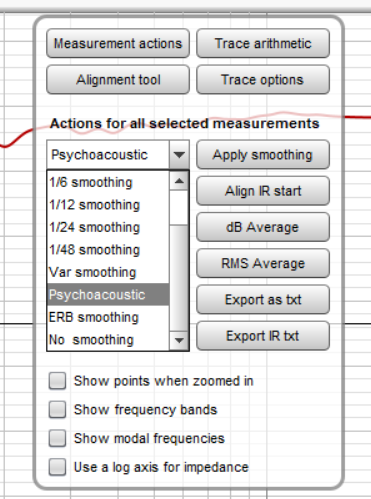Compute RMS Average of measurements
371x499 pixels.
(263, 263)
